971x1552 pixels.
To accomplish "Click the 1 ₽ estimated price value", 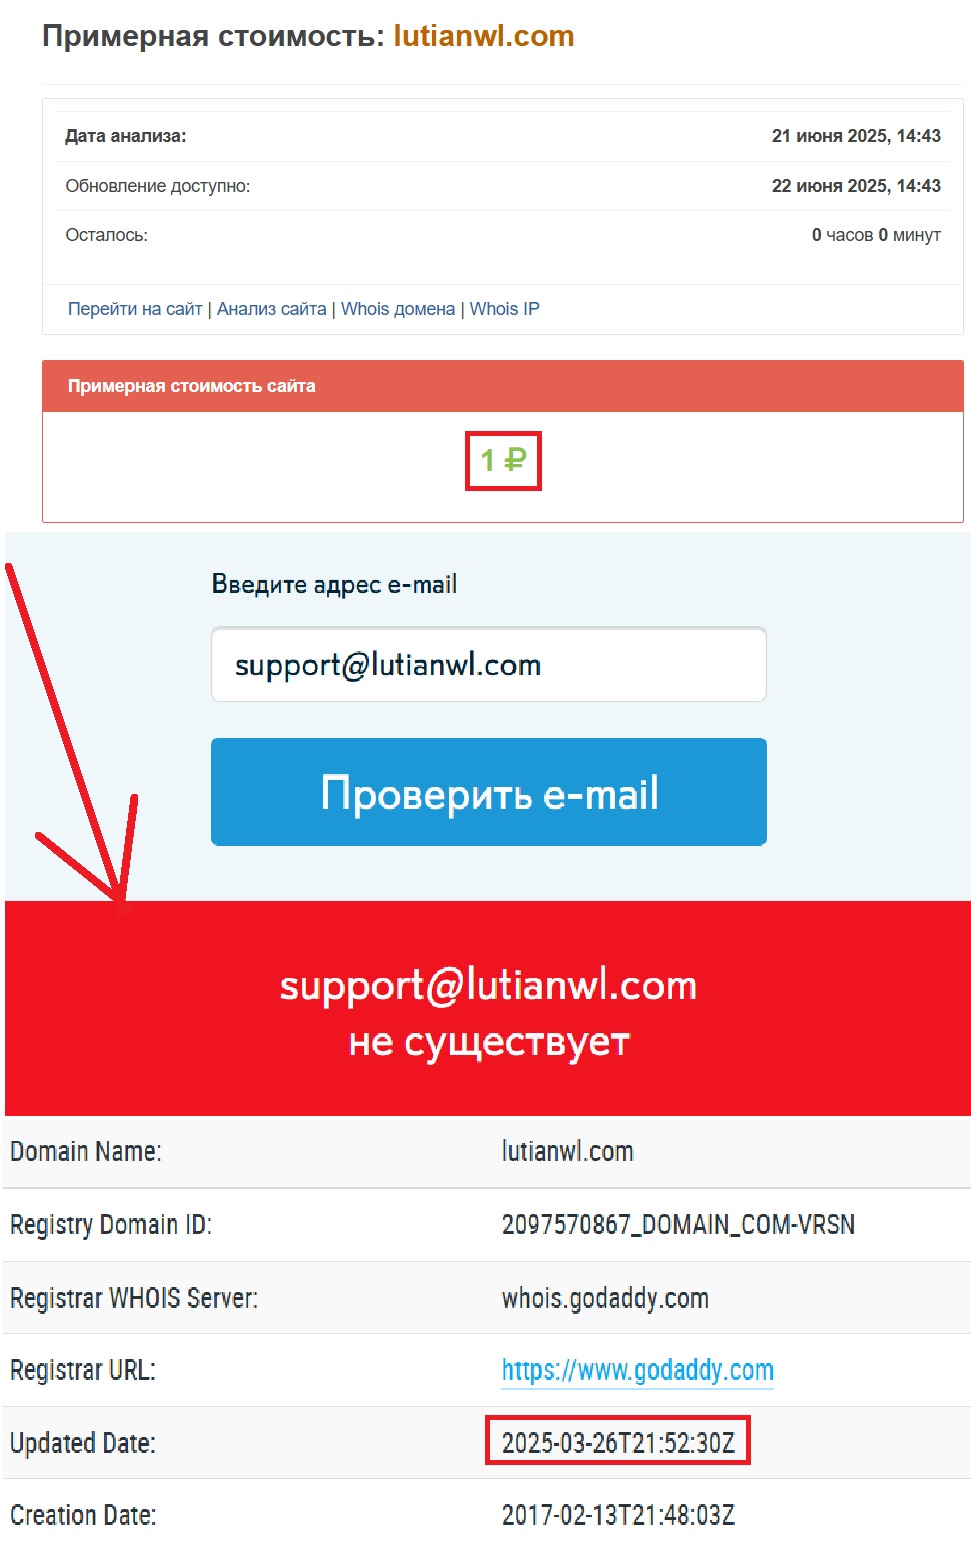I will click(503, 460).
